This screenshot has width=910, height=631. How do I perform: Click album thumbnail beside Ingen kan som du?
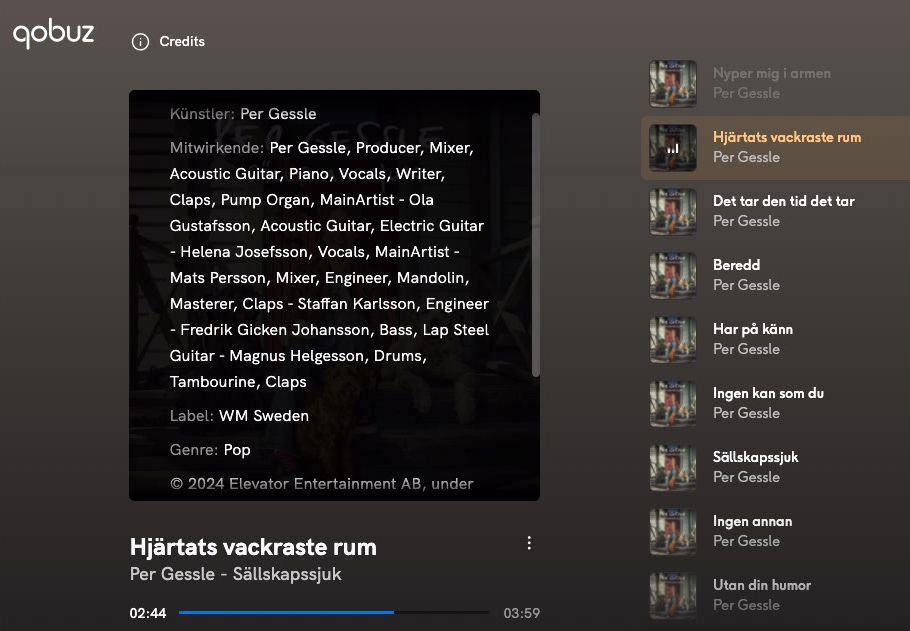673,403
